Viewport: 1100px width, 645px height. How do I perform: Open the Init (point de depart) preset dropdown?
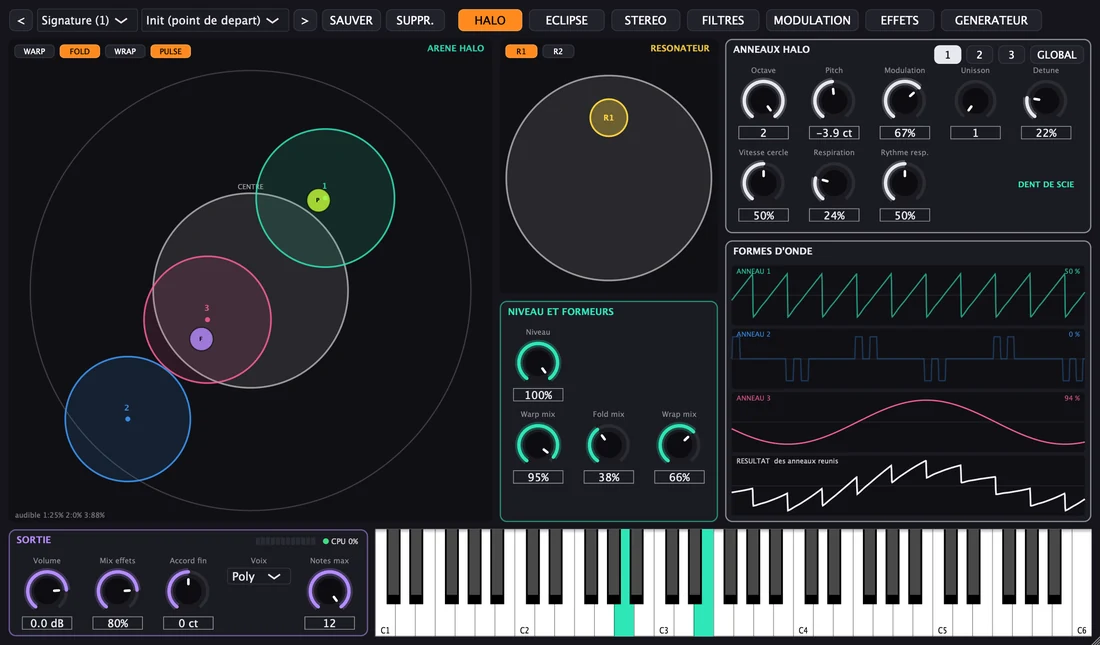[x=214, y=20]
